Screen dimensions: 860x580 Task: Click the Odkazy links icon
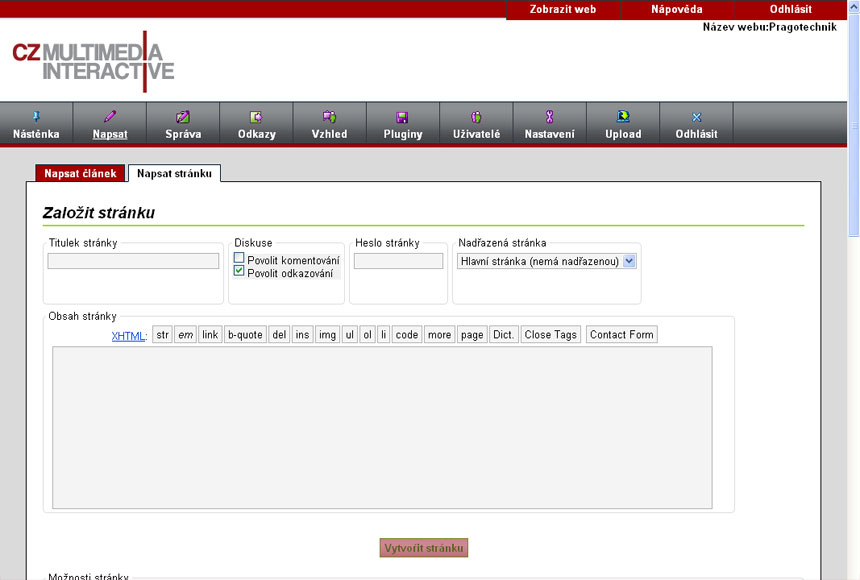pos(256,116)
